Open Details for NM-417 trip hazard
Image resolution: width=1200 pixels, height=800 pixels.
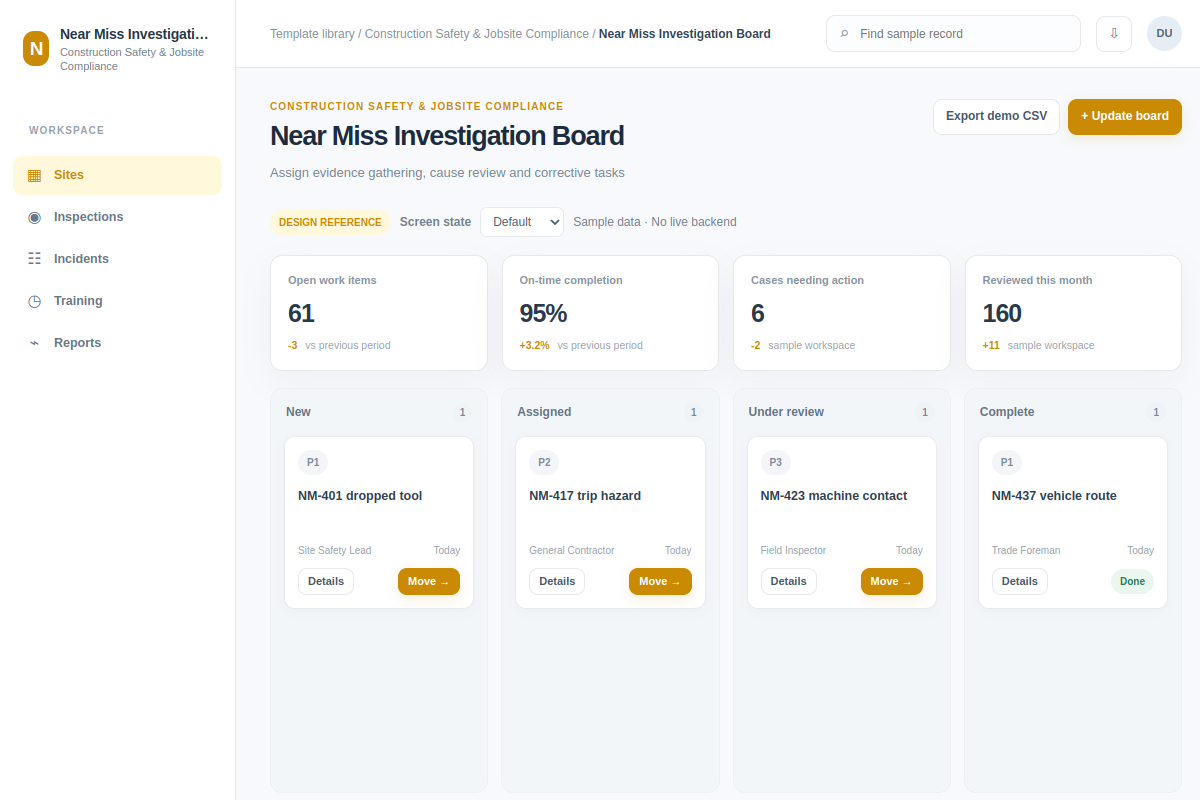[557, 581]
